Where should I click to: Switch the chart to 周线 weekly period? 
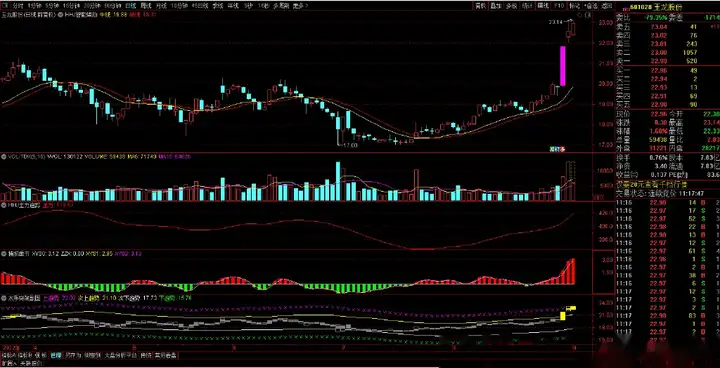coord(146,6)
